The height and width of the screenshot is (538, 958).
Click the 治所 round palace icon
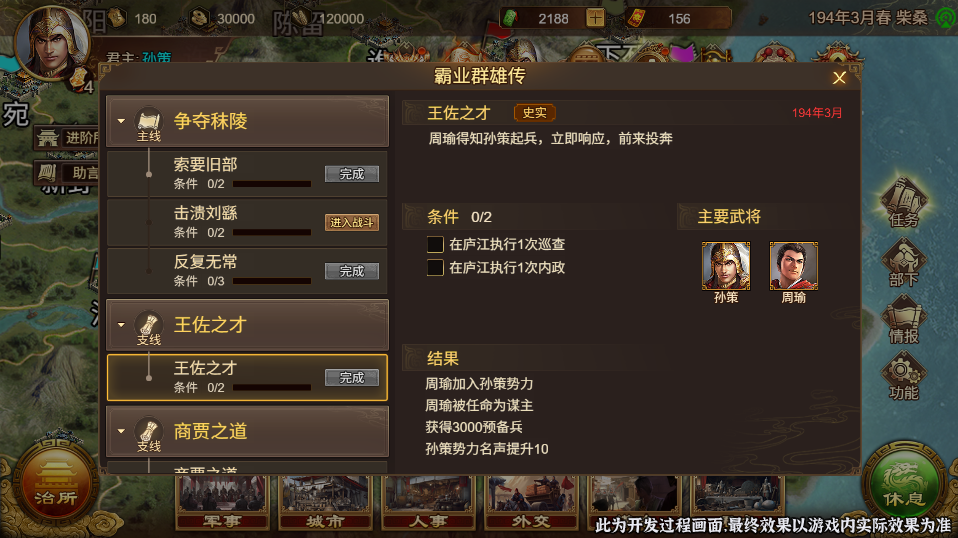click(56, 484)
